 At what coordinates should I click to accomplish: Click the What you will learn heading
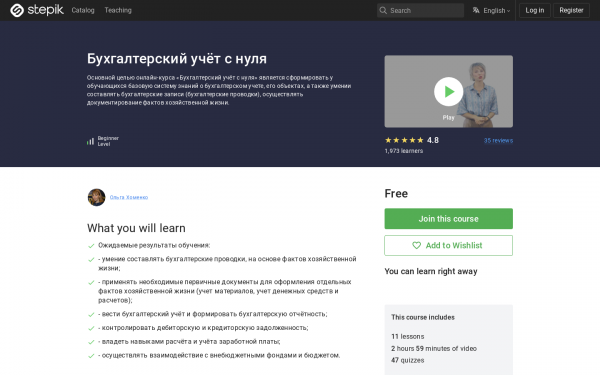point(136,228)
